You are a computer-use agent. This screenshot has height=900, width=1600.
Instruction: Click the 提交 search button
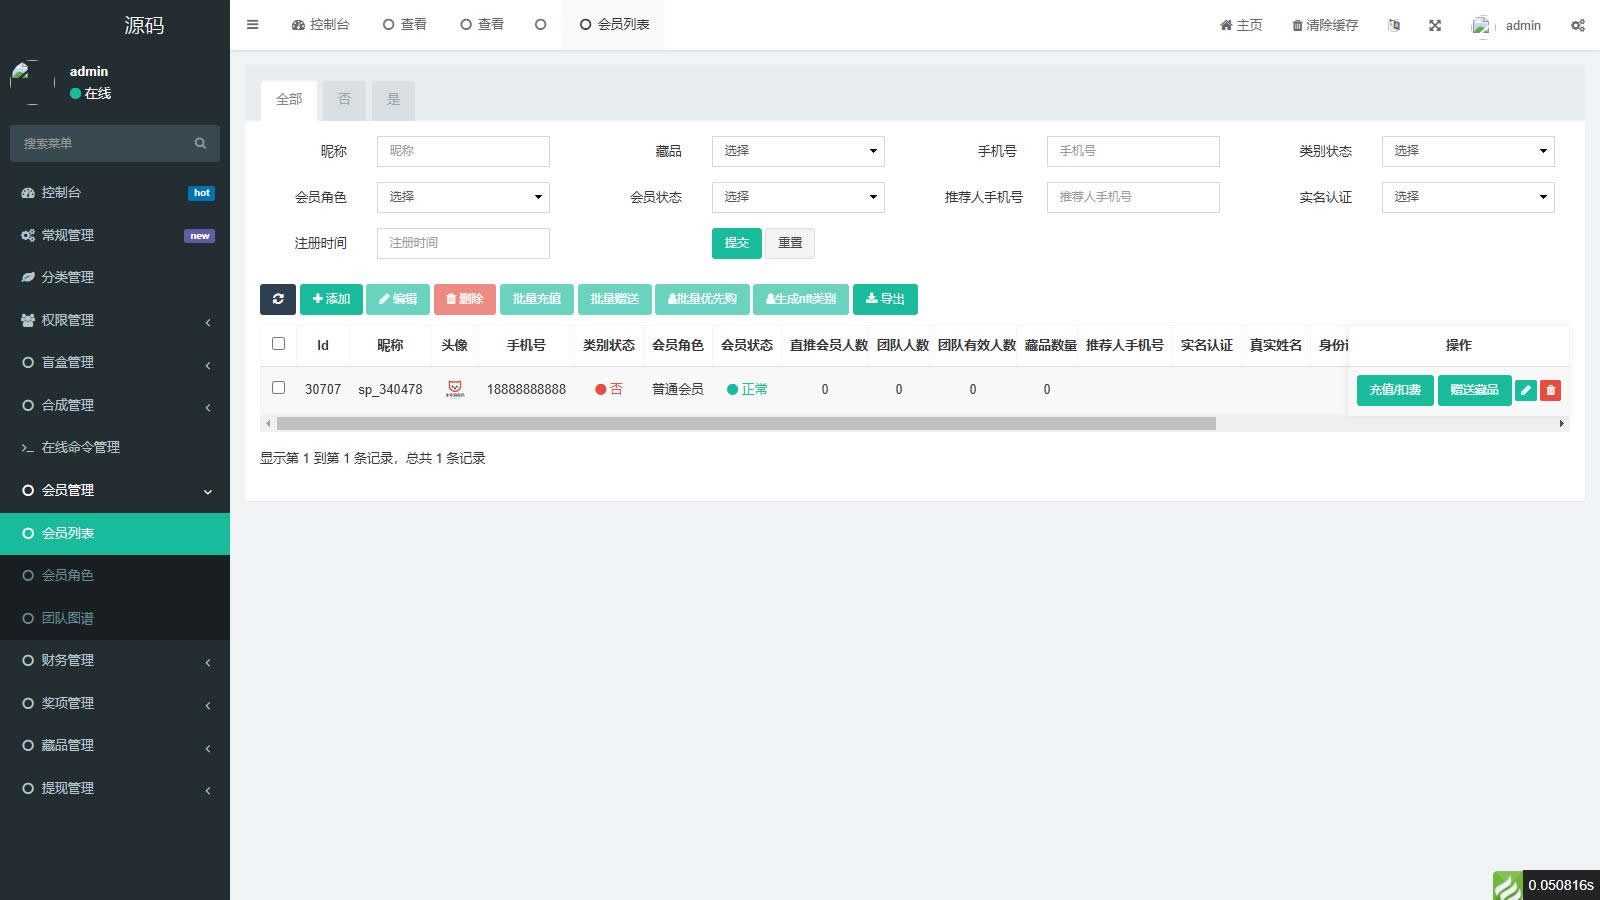pyautogui.click(x=736, y=243)
